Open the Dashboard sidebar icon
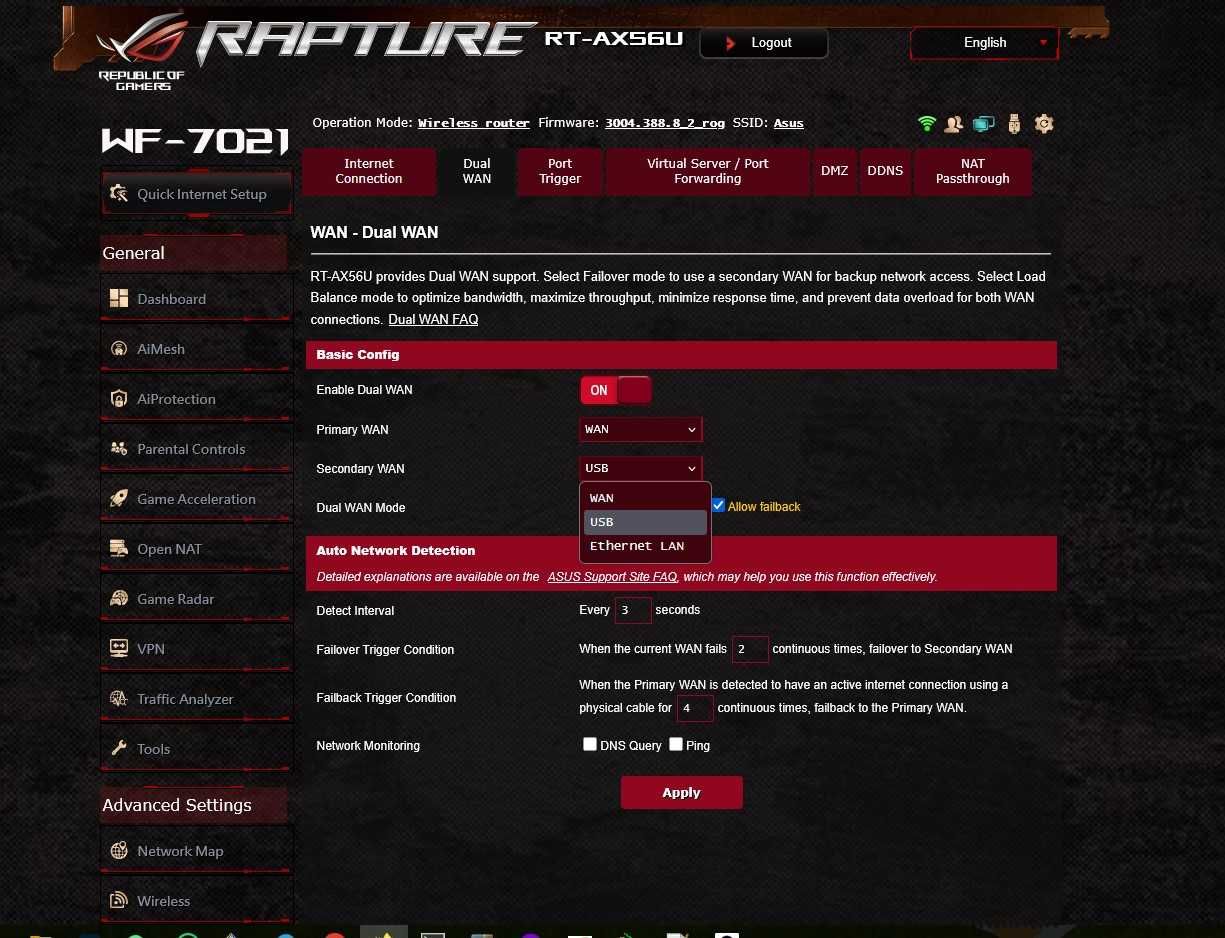Viewport: 1225px width, 938px height. (x=119, y=298)
